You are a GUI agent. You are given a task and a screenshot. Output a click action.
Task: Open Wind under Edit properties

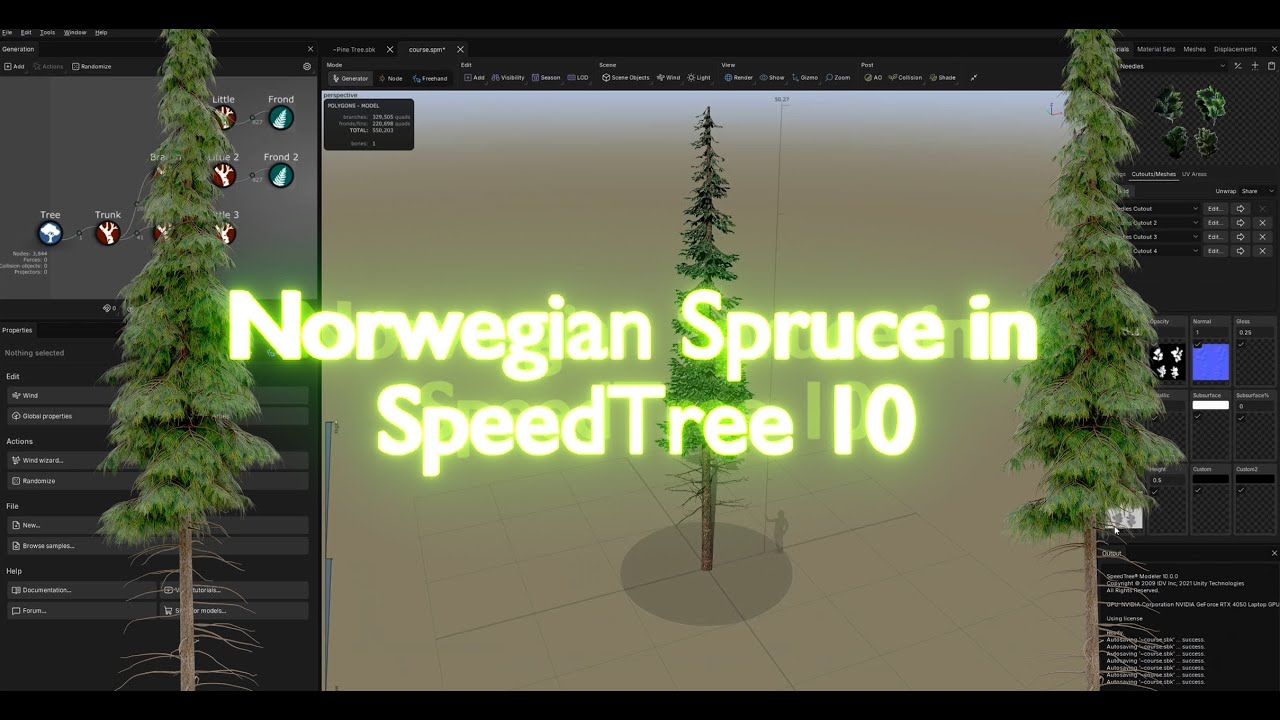[x=158, y=395]
